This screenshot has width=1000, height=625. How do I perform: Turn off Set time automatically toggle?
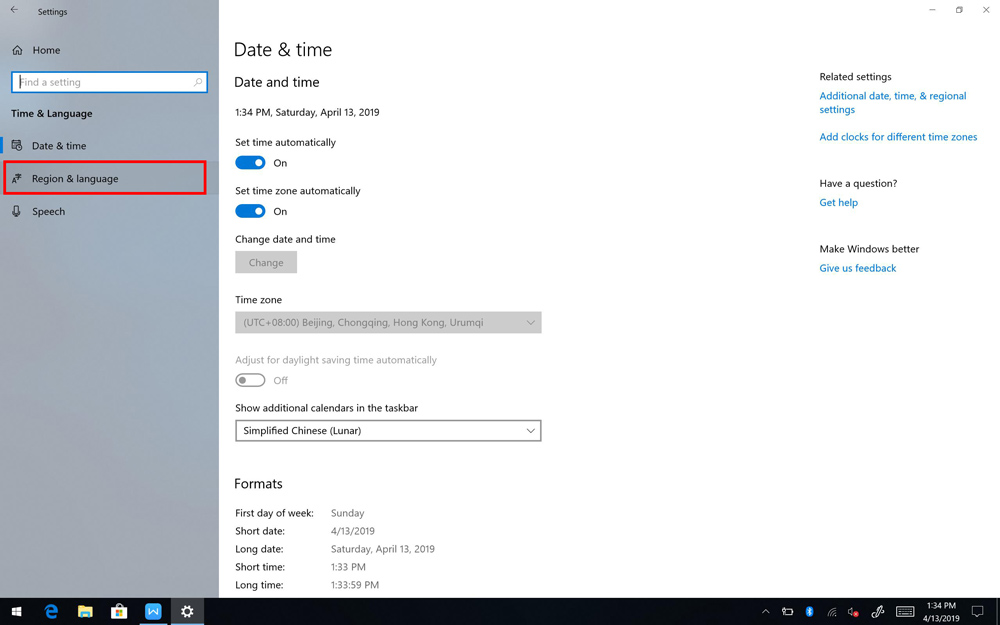coord(250,163)
